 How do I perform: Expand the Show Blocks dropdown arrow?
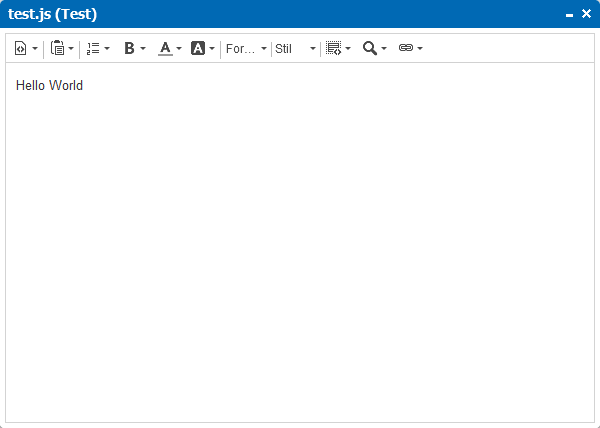(348, 49)
